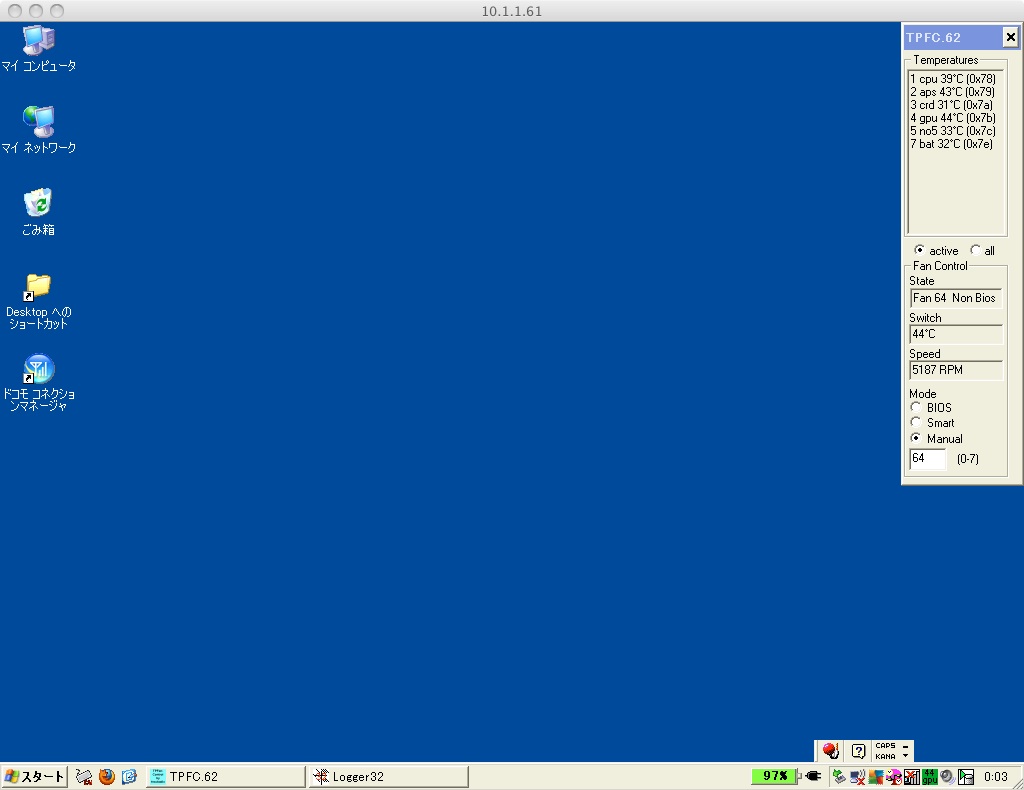Click the 0:03 taskbar clock

pyautogui.click(x=996, y=776)
